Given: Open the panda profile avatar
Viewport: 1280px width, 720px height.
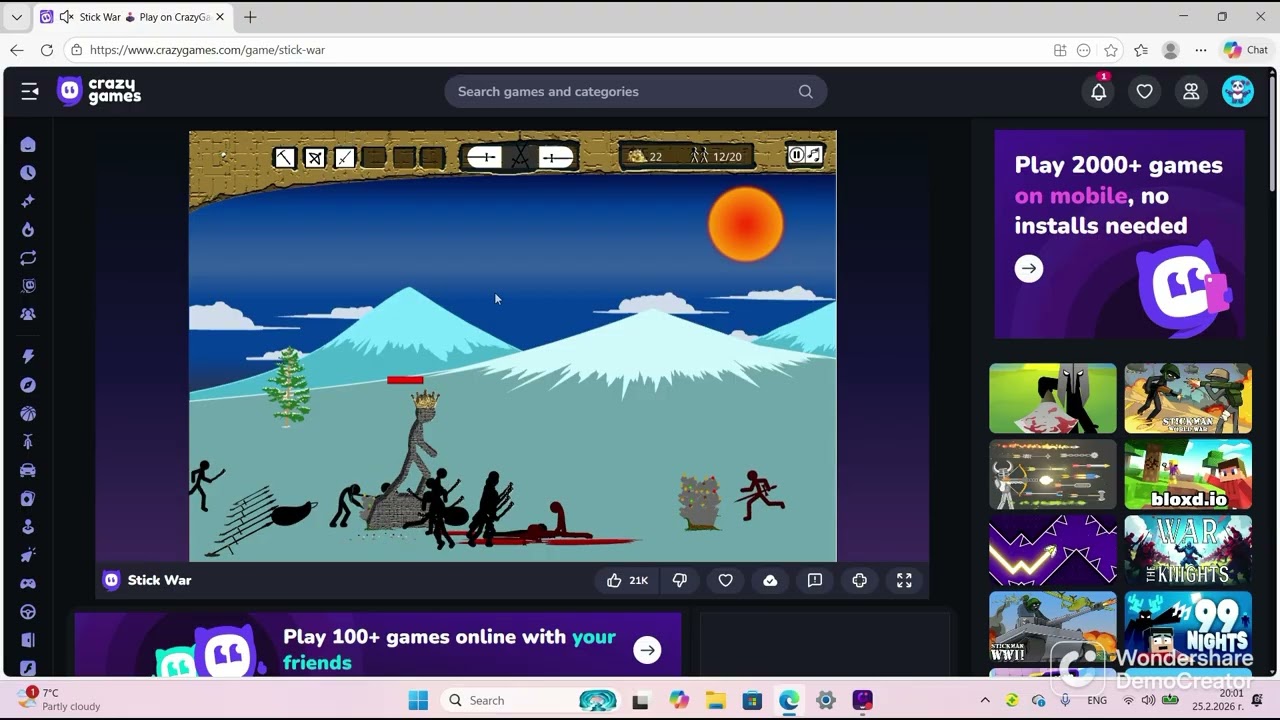Looking at the screenshot, I should pos(1238,91).
